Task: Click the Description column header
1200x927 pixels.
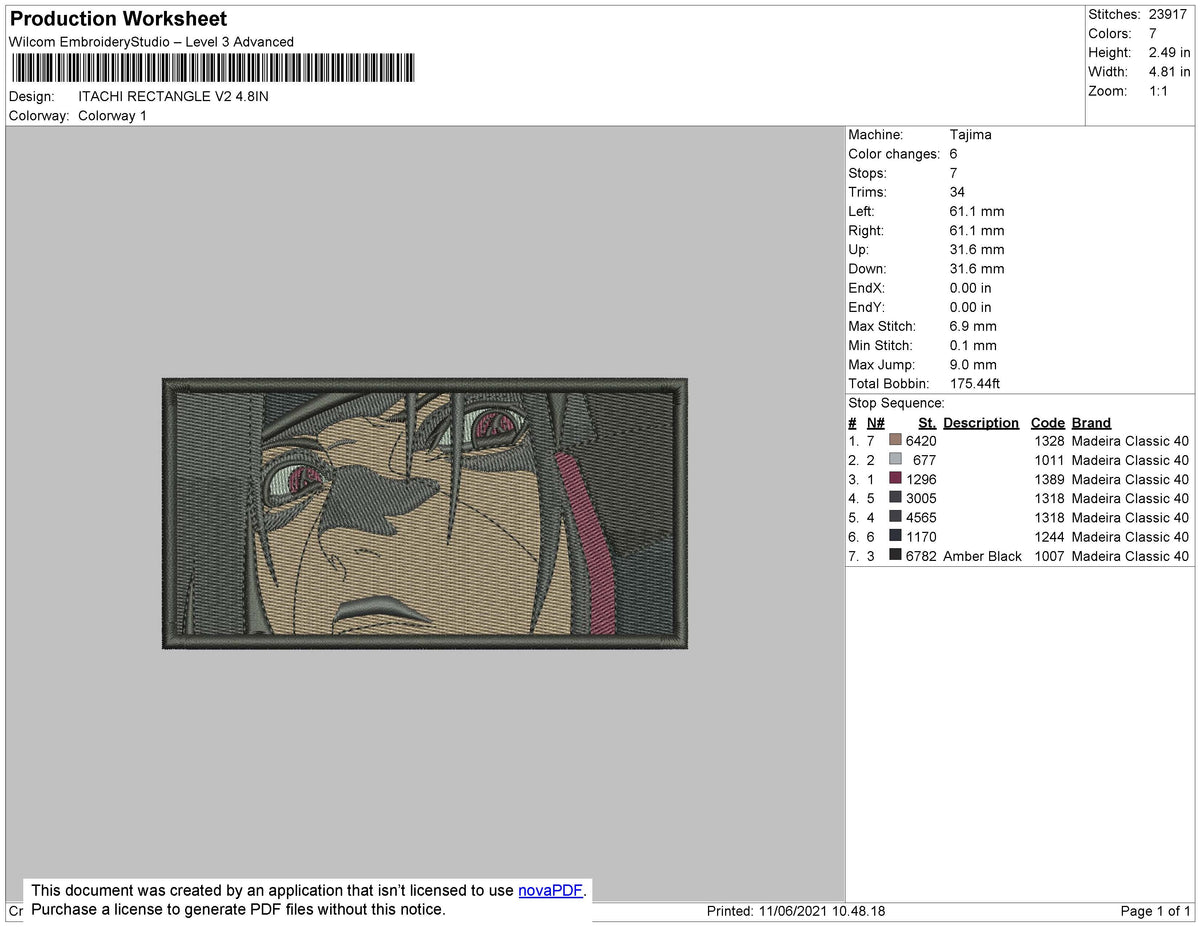Action: [980, 422]
